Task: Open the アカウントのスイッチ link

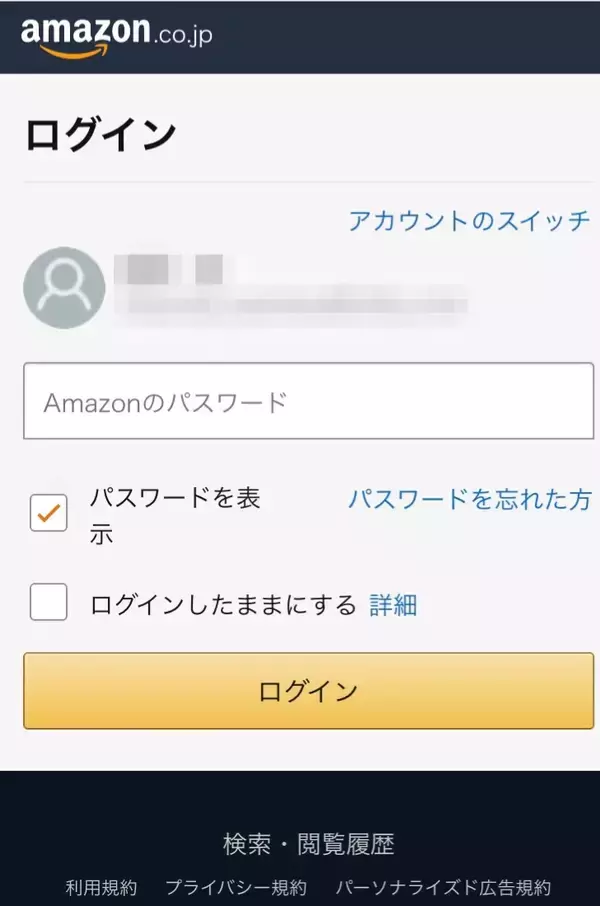Action: coord(469,221)
